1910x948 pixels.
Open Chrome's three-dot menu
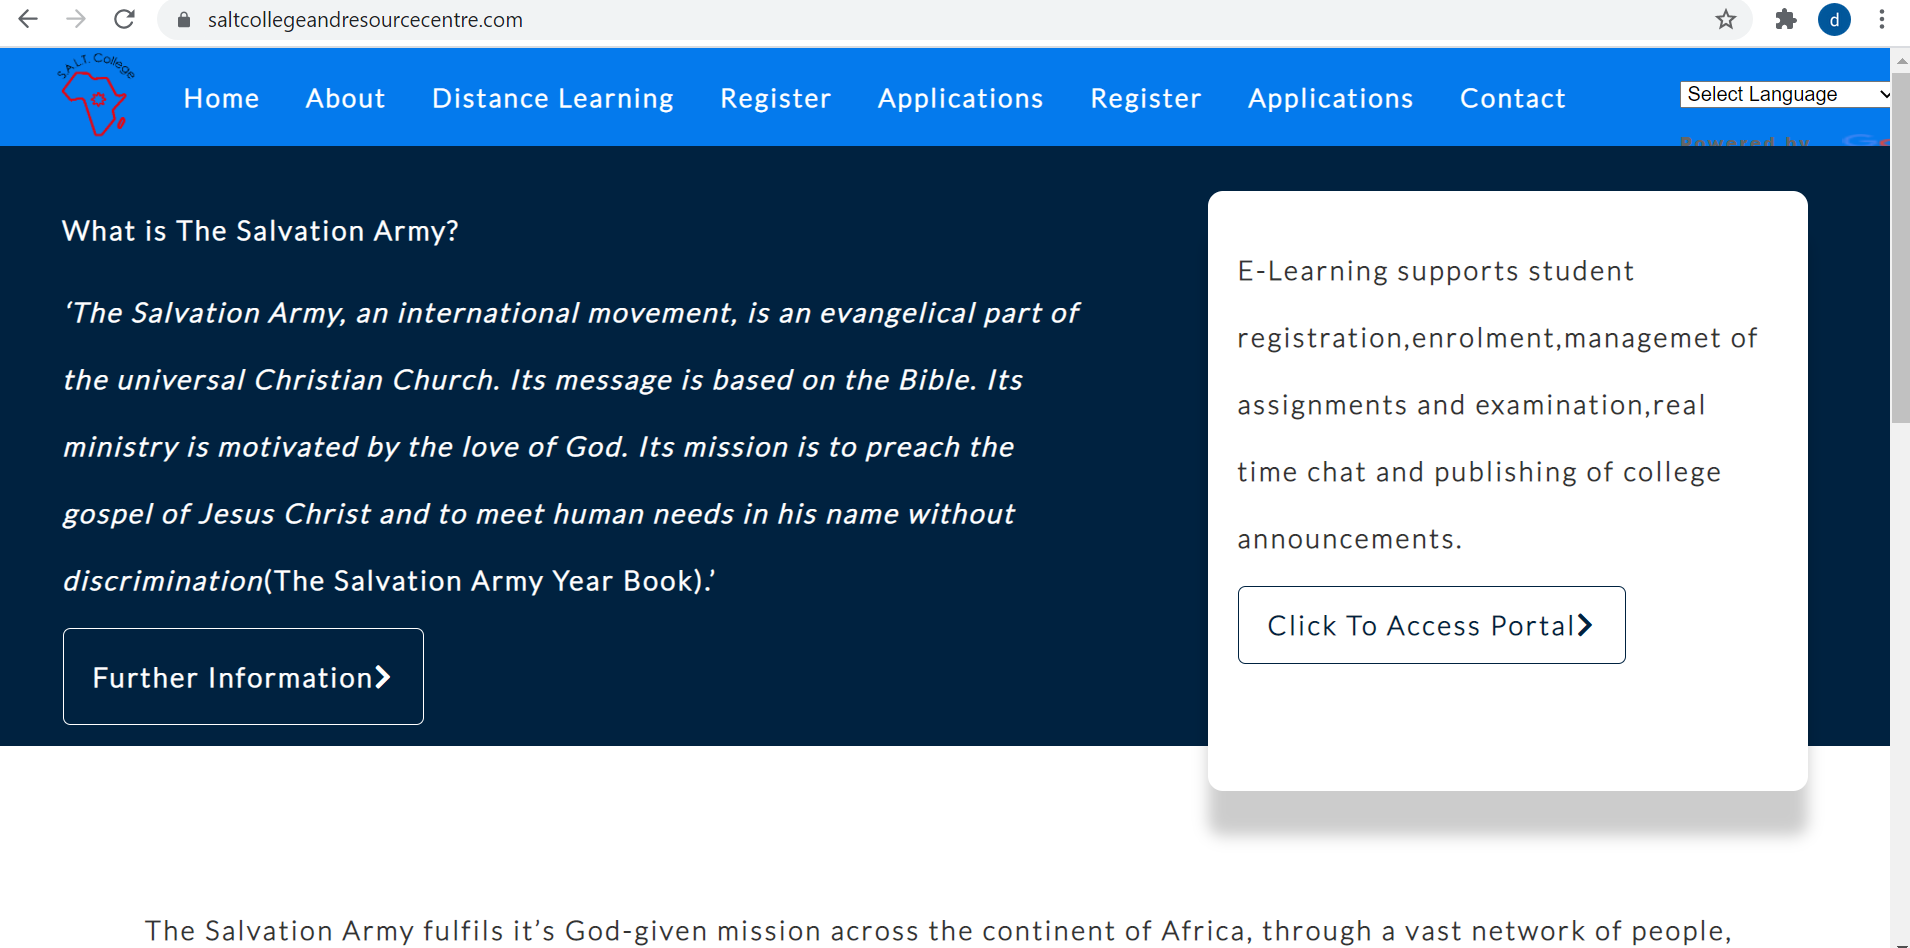point(1882,19)
